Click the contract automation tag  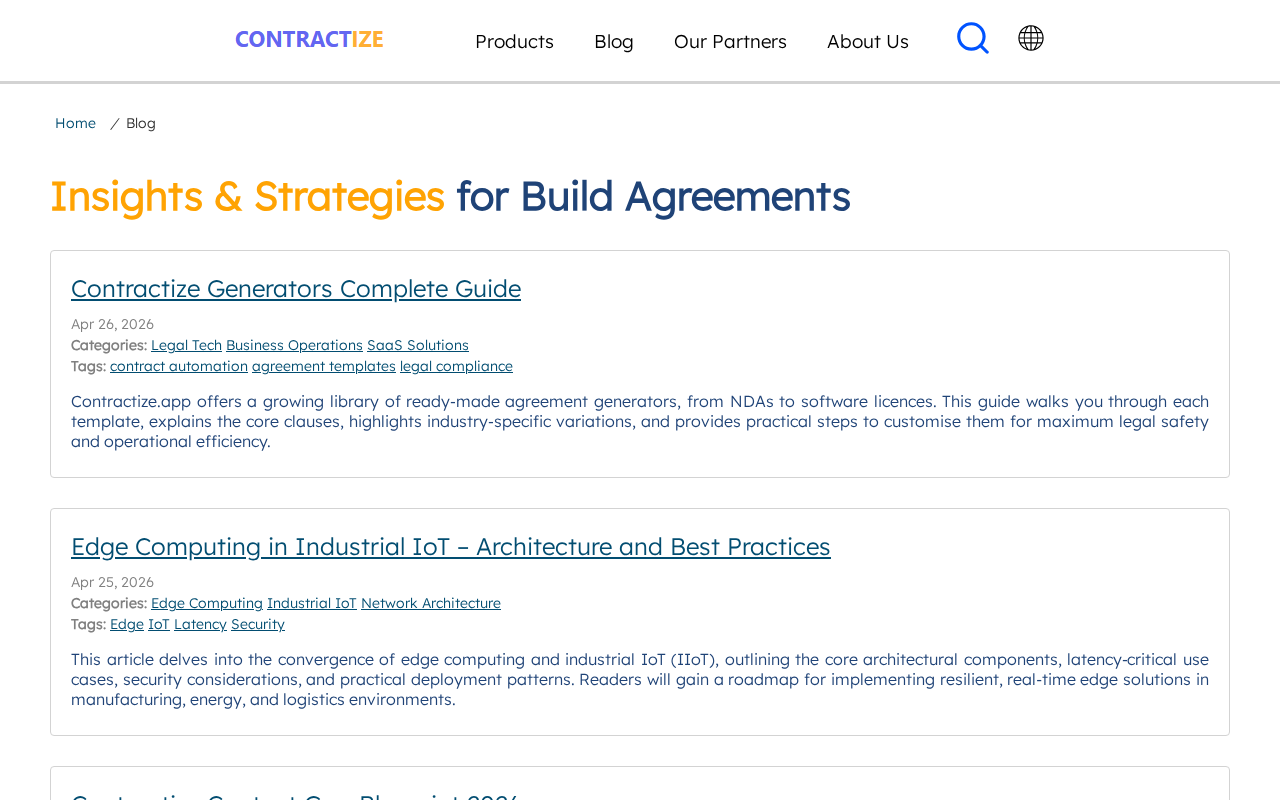[179, 366]
